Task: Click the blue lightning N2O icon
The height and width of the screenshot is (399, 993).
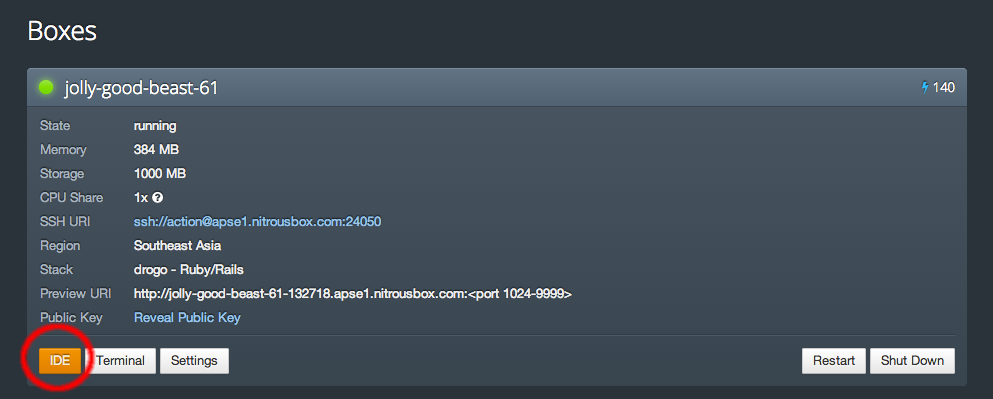Action: point(925,87)
